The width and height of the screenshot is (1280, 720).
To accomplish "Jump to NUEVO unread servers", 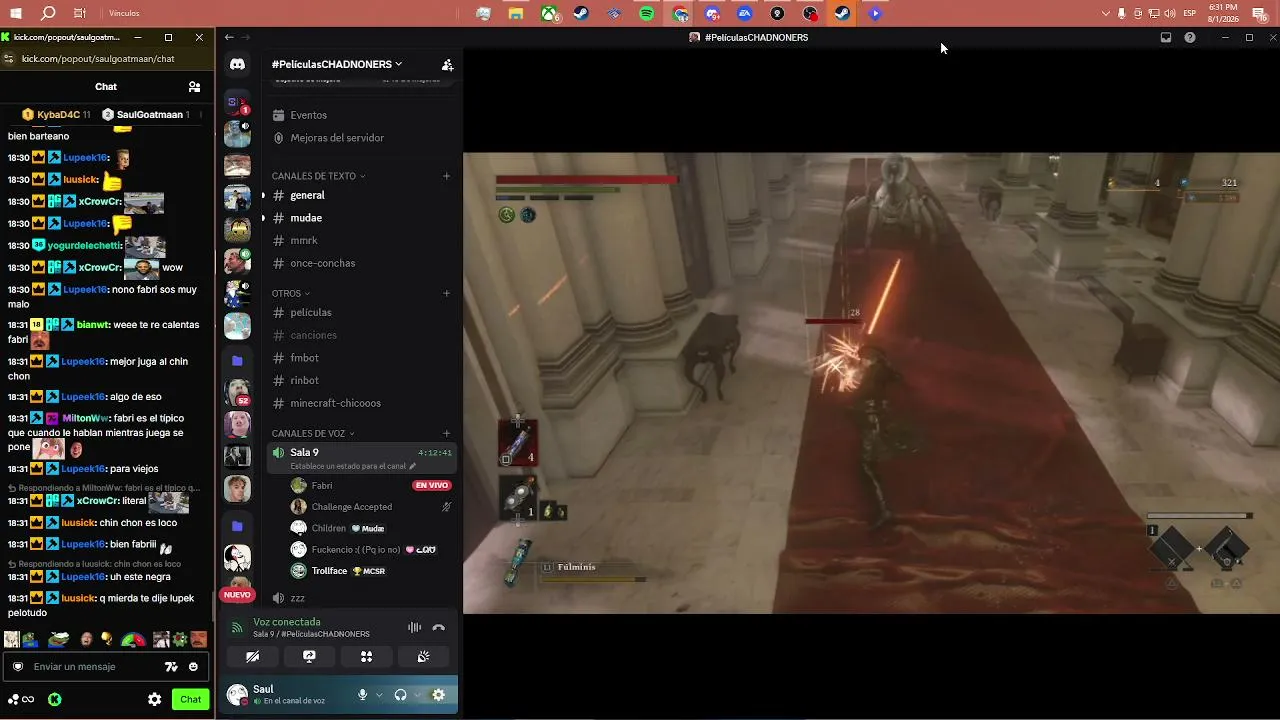I will (x=237, y=595).
